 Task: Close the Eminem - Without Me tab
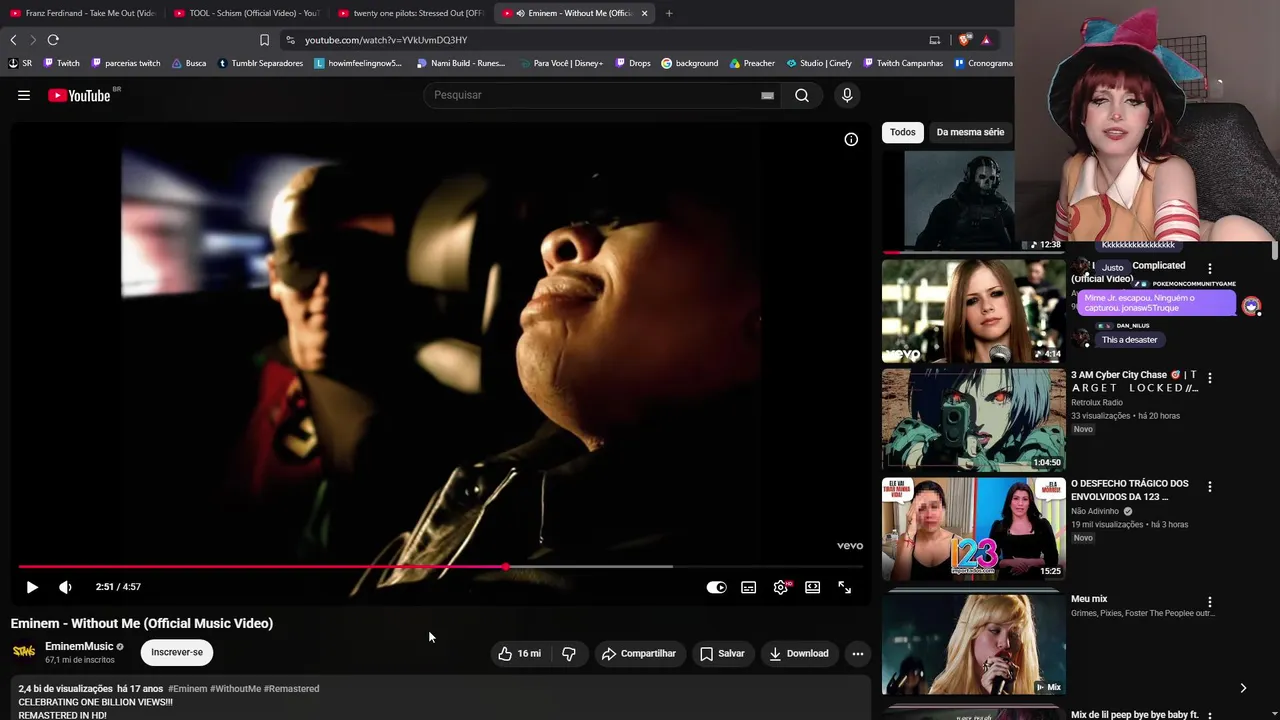point(645,13)
